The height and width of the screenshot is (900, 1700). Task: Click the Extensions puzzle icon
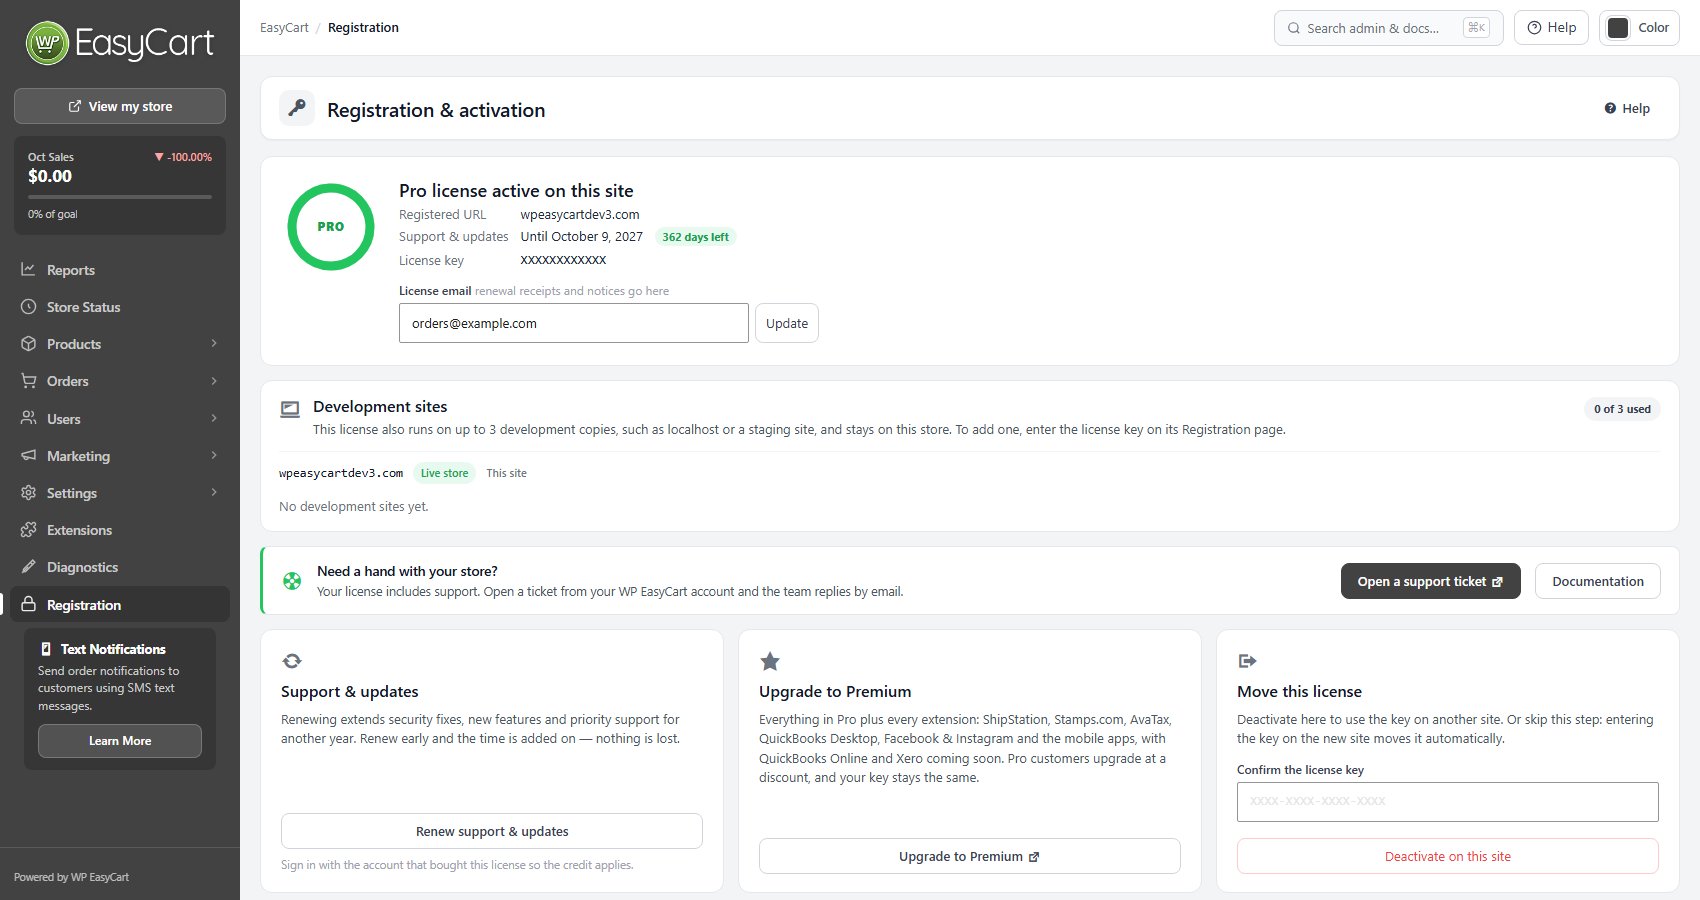click(28, 530)
